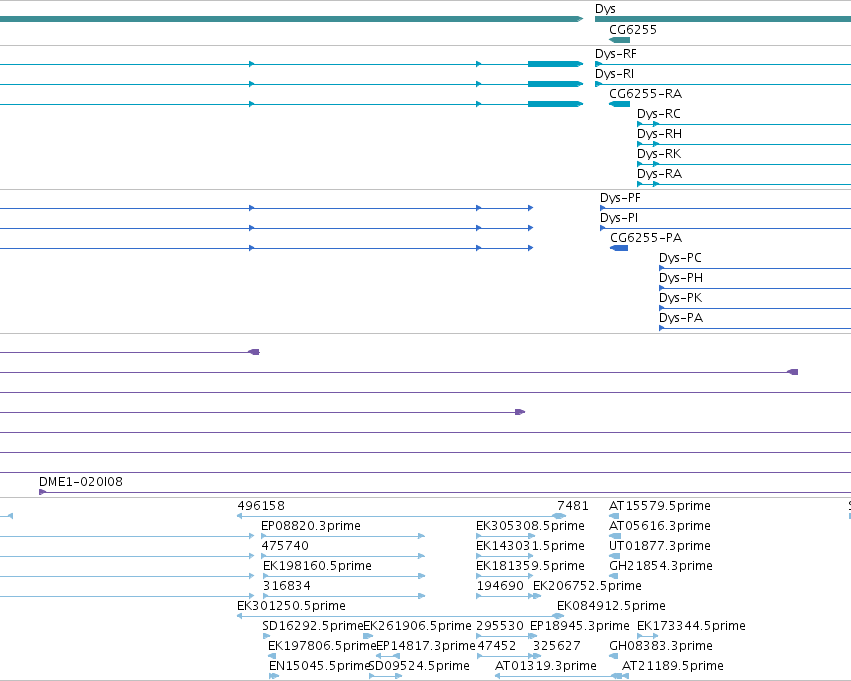Select the Dys-RK transcript label
The image size is (851, 681).
[x=659, y=154]
